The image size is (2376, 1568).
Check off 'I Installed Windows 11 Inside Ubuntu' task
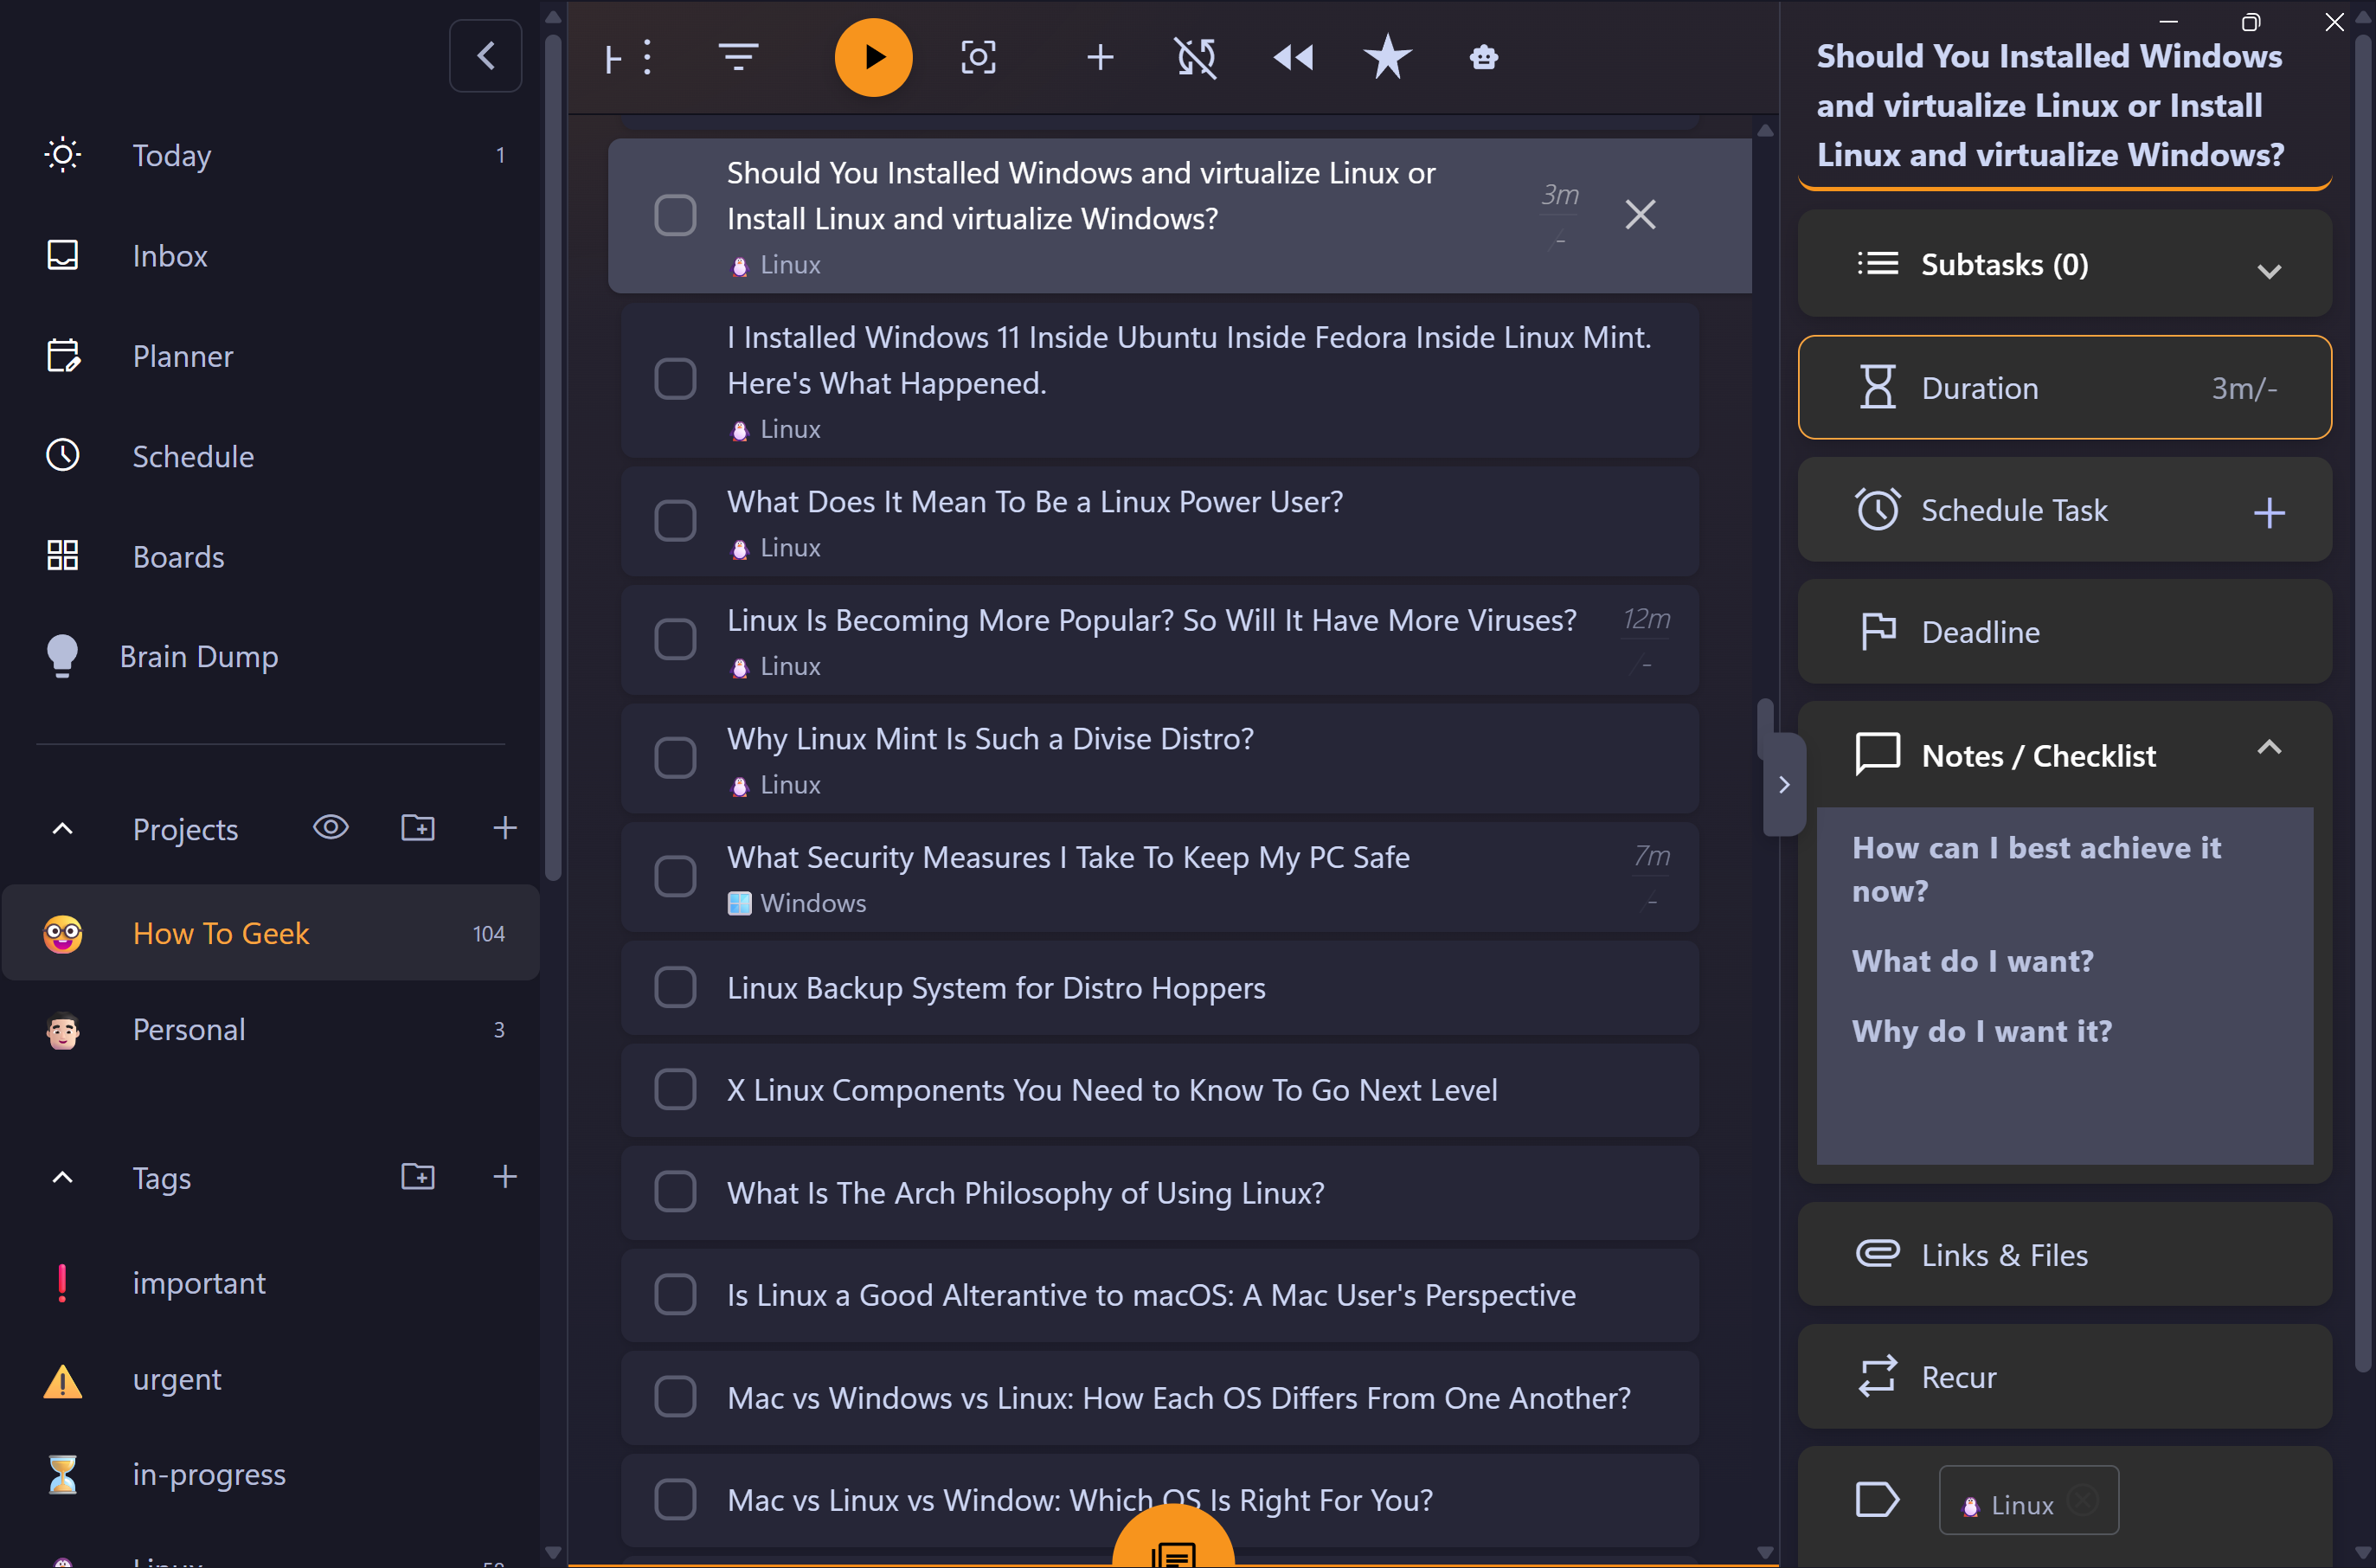[x=675, y=379]
